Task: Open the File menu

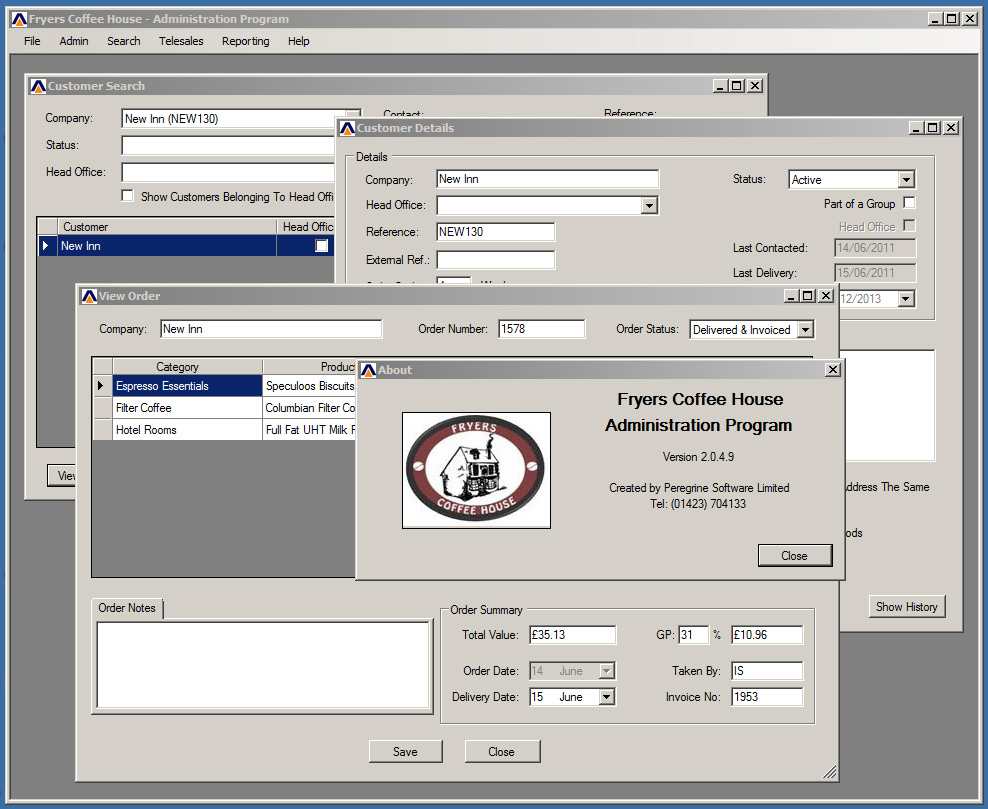Action: (32, 41)
